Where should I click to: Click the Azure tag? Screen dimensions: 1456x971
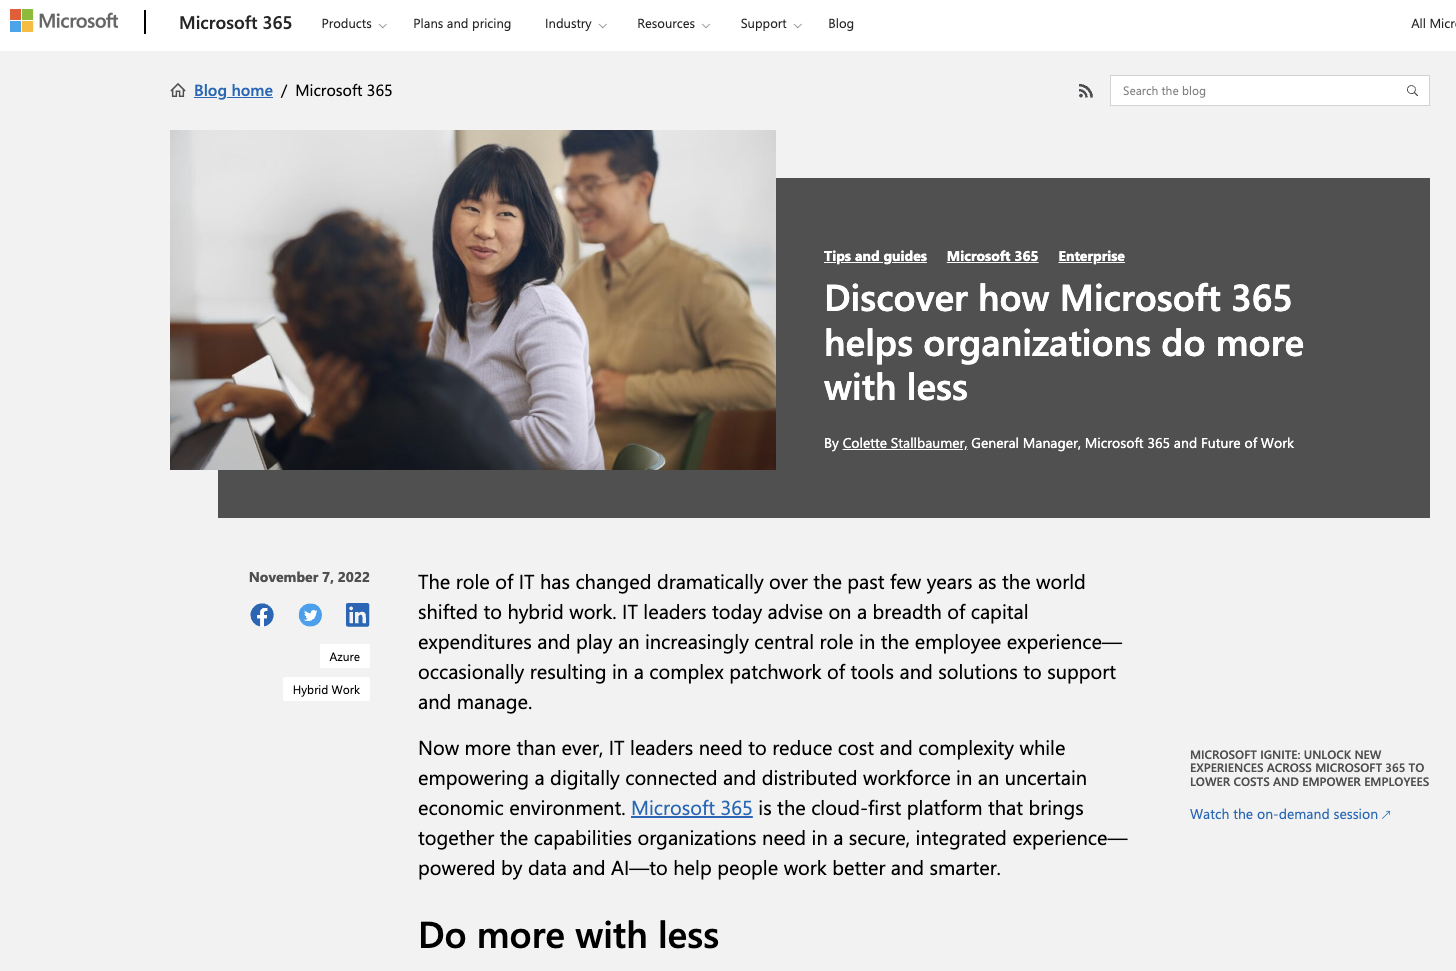point(345,657)
